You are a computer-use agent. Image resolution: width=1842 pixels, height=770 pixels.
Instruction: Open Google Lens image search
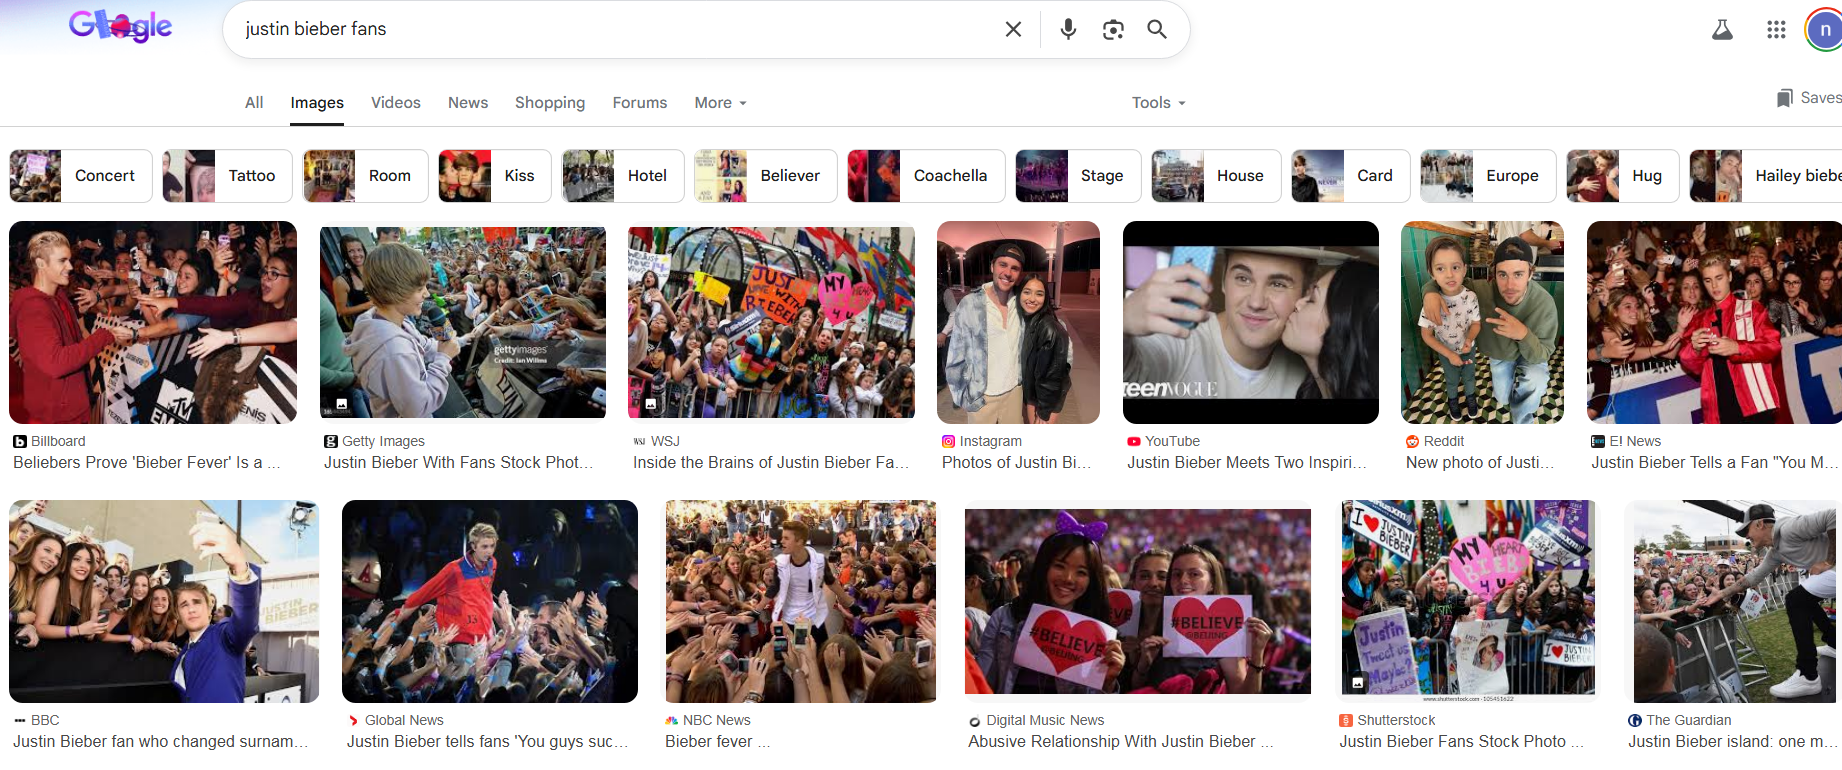click(1113, 29)
